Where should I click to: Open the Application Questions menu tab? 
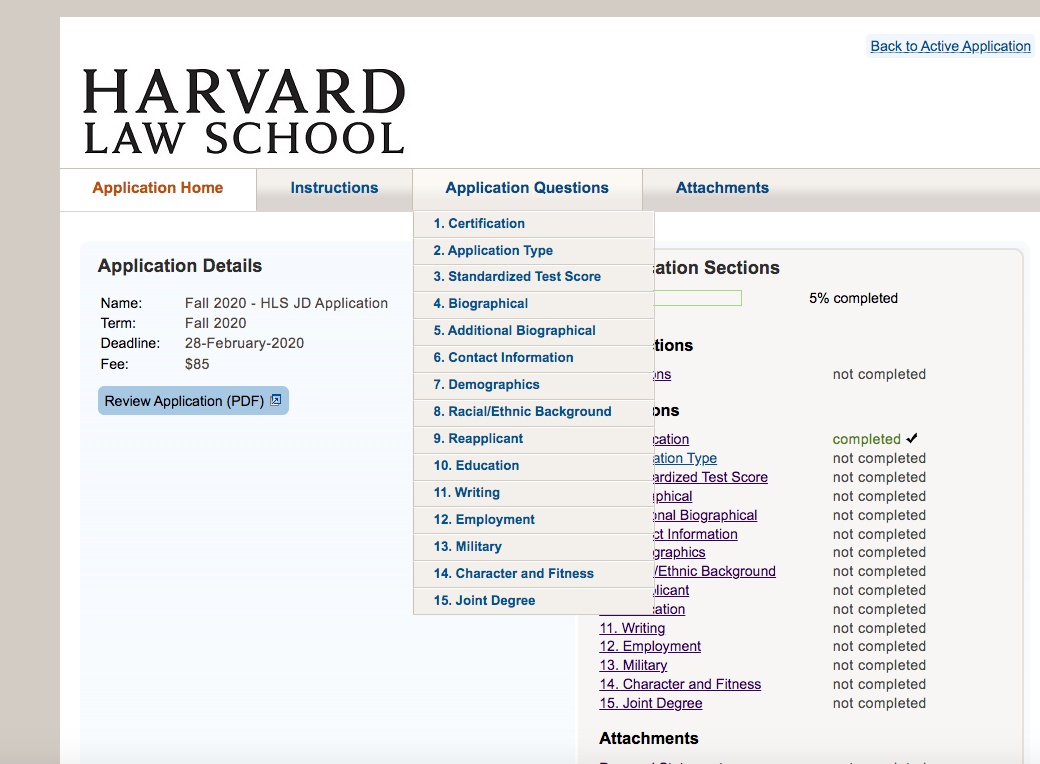pyautogui.click(x=527, y=188)
